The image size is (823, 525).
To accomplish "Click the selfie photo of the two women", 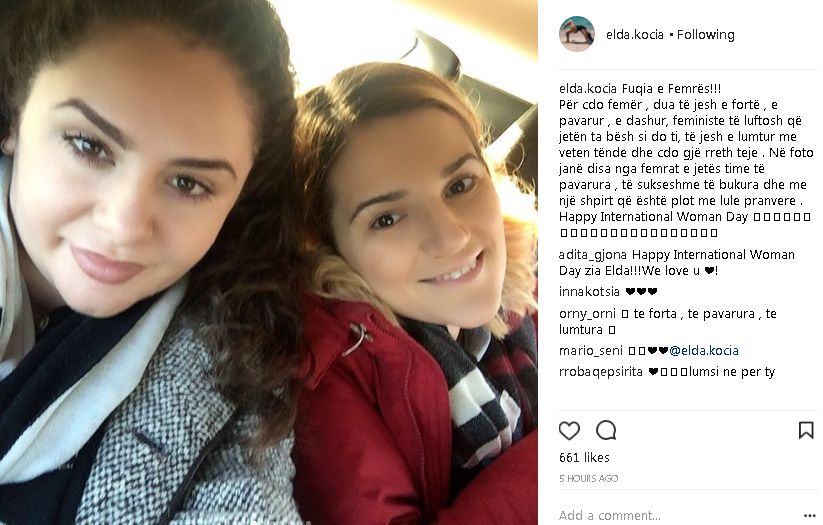I will (x=269, y=262).
